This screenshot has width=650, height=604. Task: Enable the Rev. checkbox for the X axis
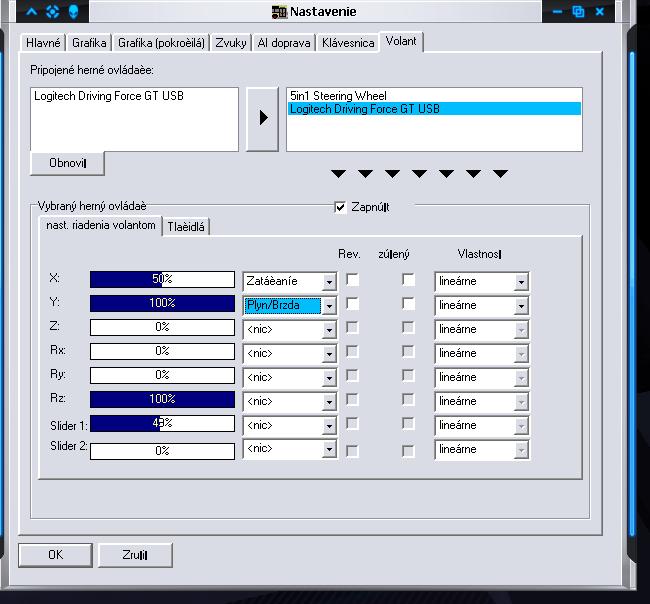pos(352,281)
